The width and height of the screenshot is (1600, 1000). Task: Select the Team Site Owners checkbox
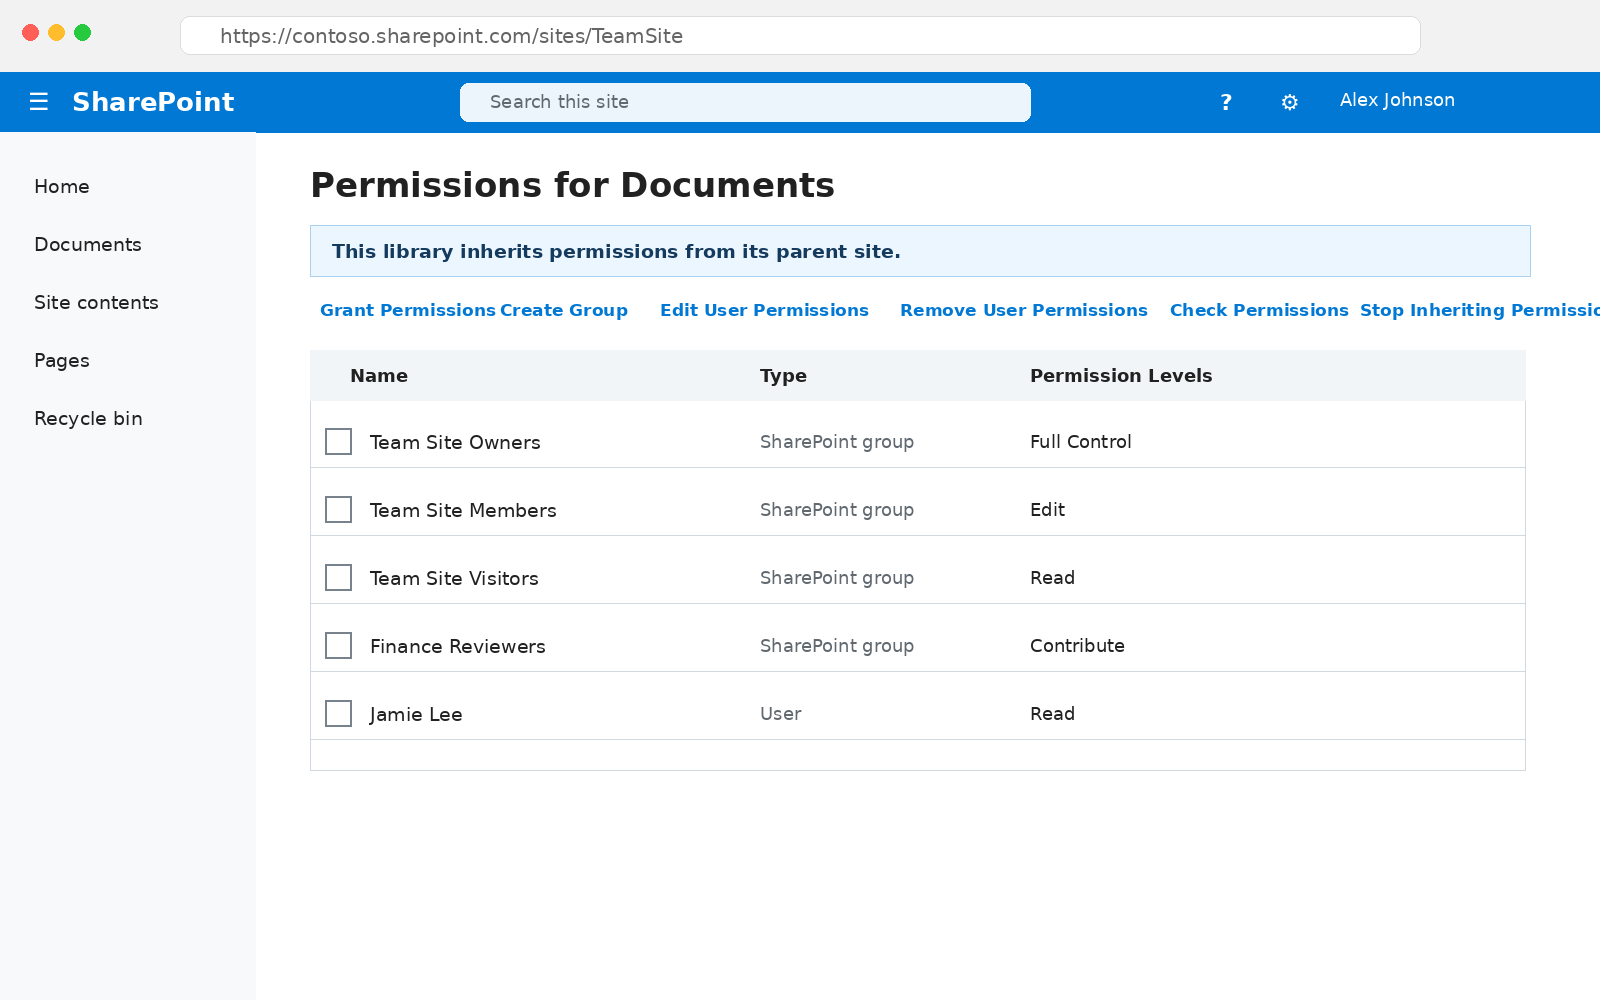(338, 441)
